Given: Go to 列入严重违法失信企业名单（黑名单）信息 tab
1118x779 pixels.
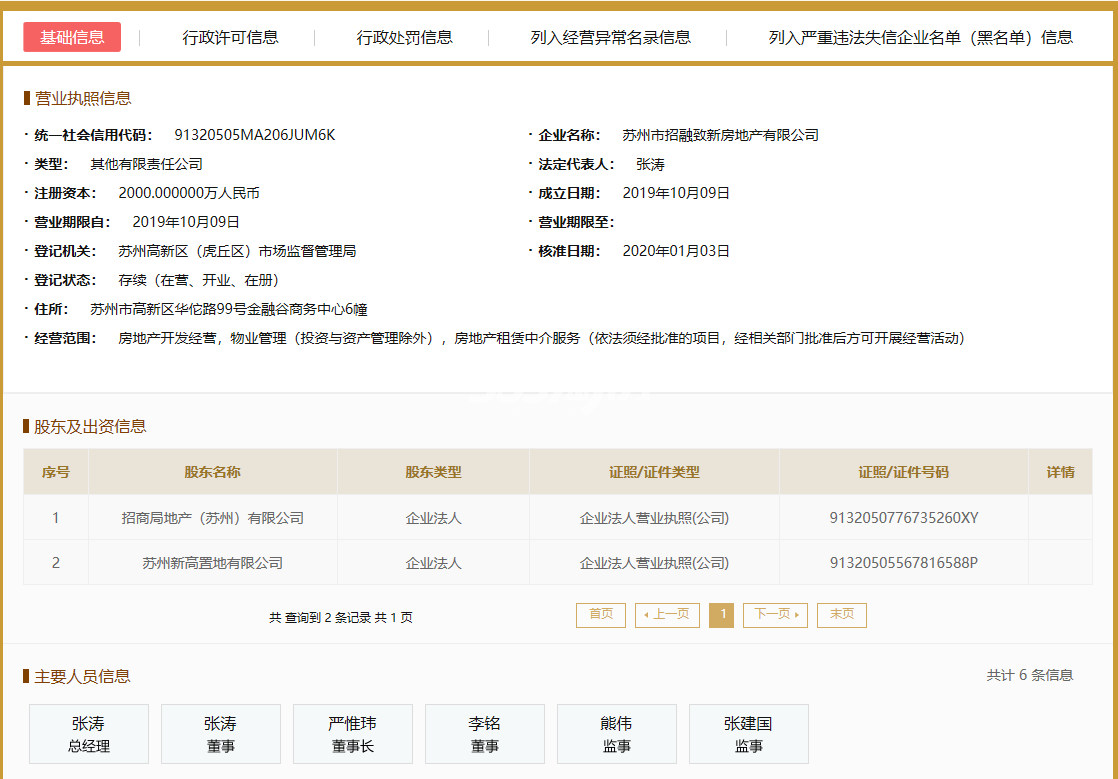Looking at the screenshot, I should [x=920, y=37].
